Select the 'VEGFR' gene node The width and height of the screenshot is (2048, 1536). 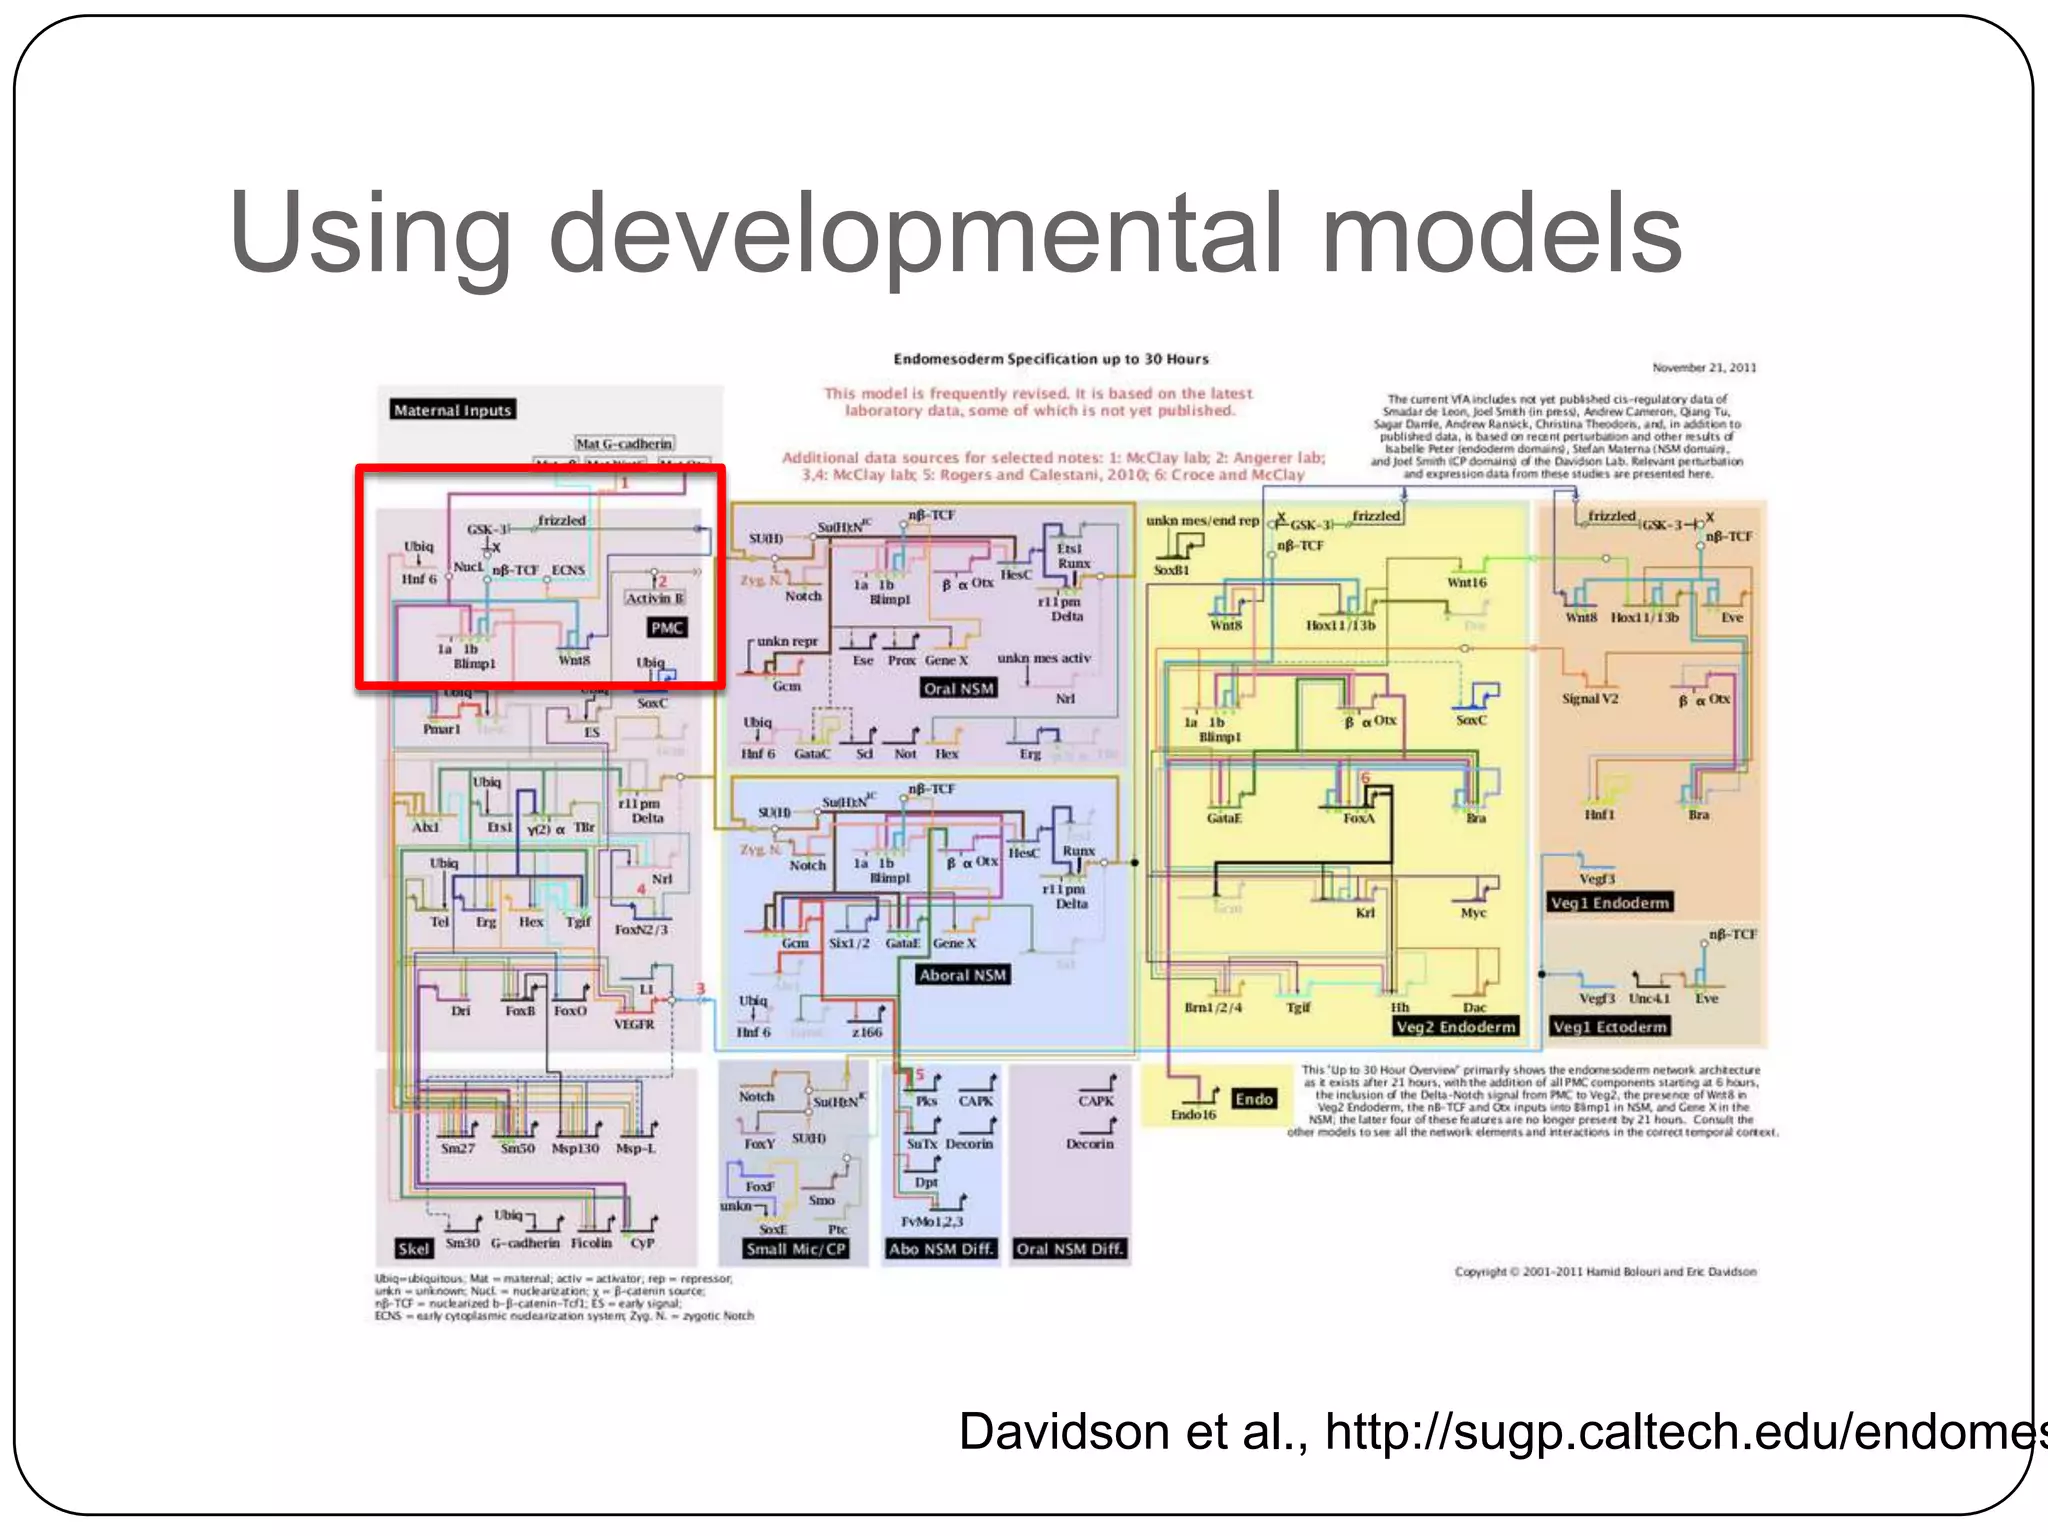point(634,1025)
